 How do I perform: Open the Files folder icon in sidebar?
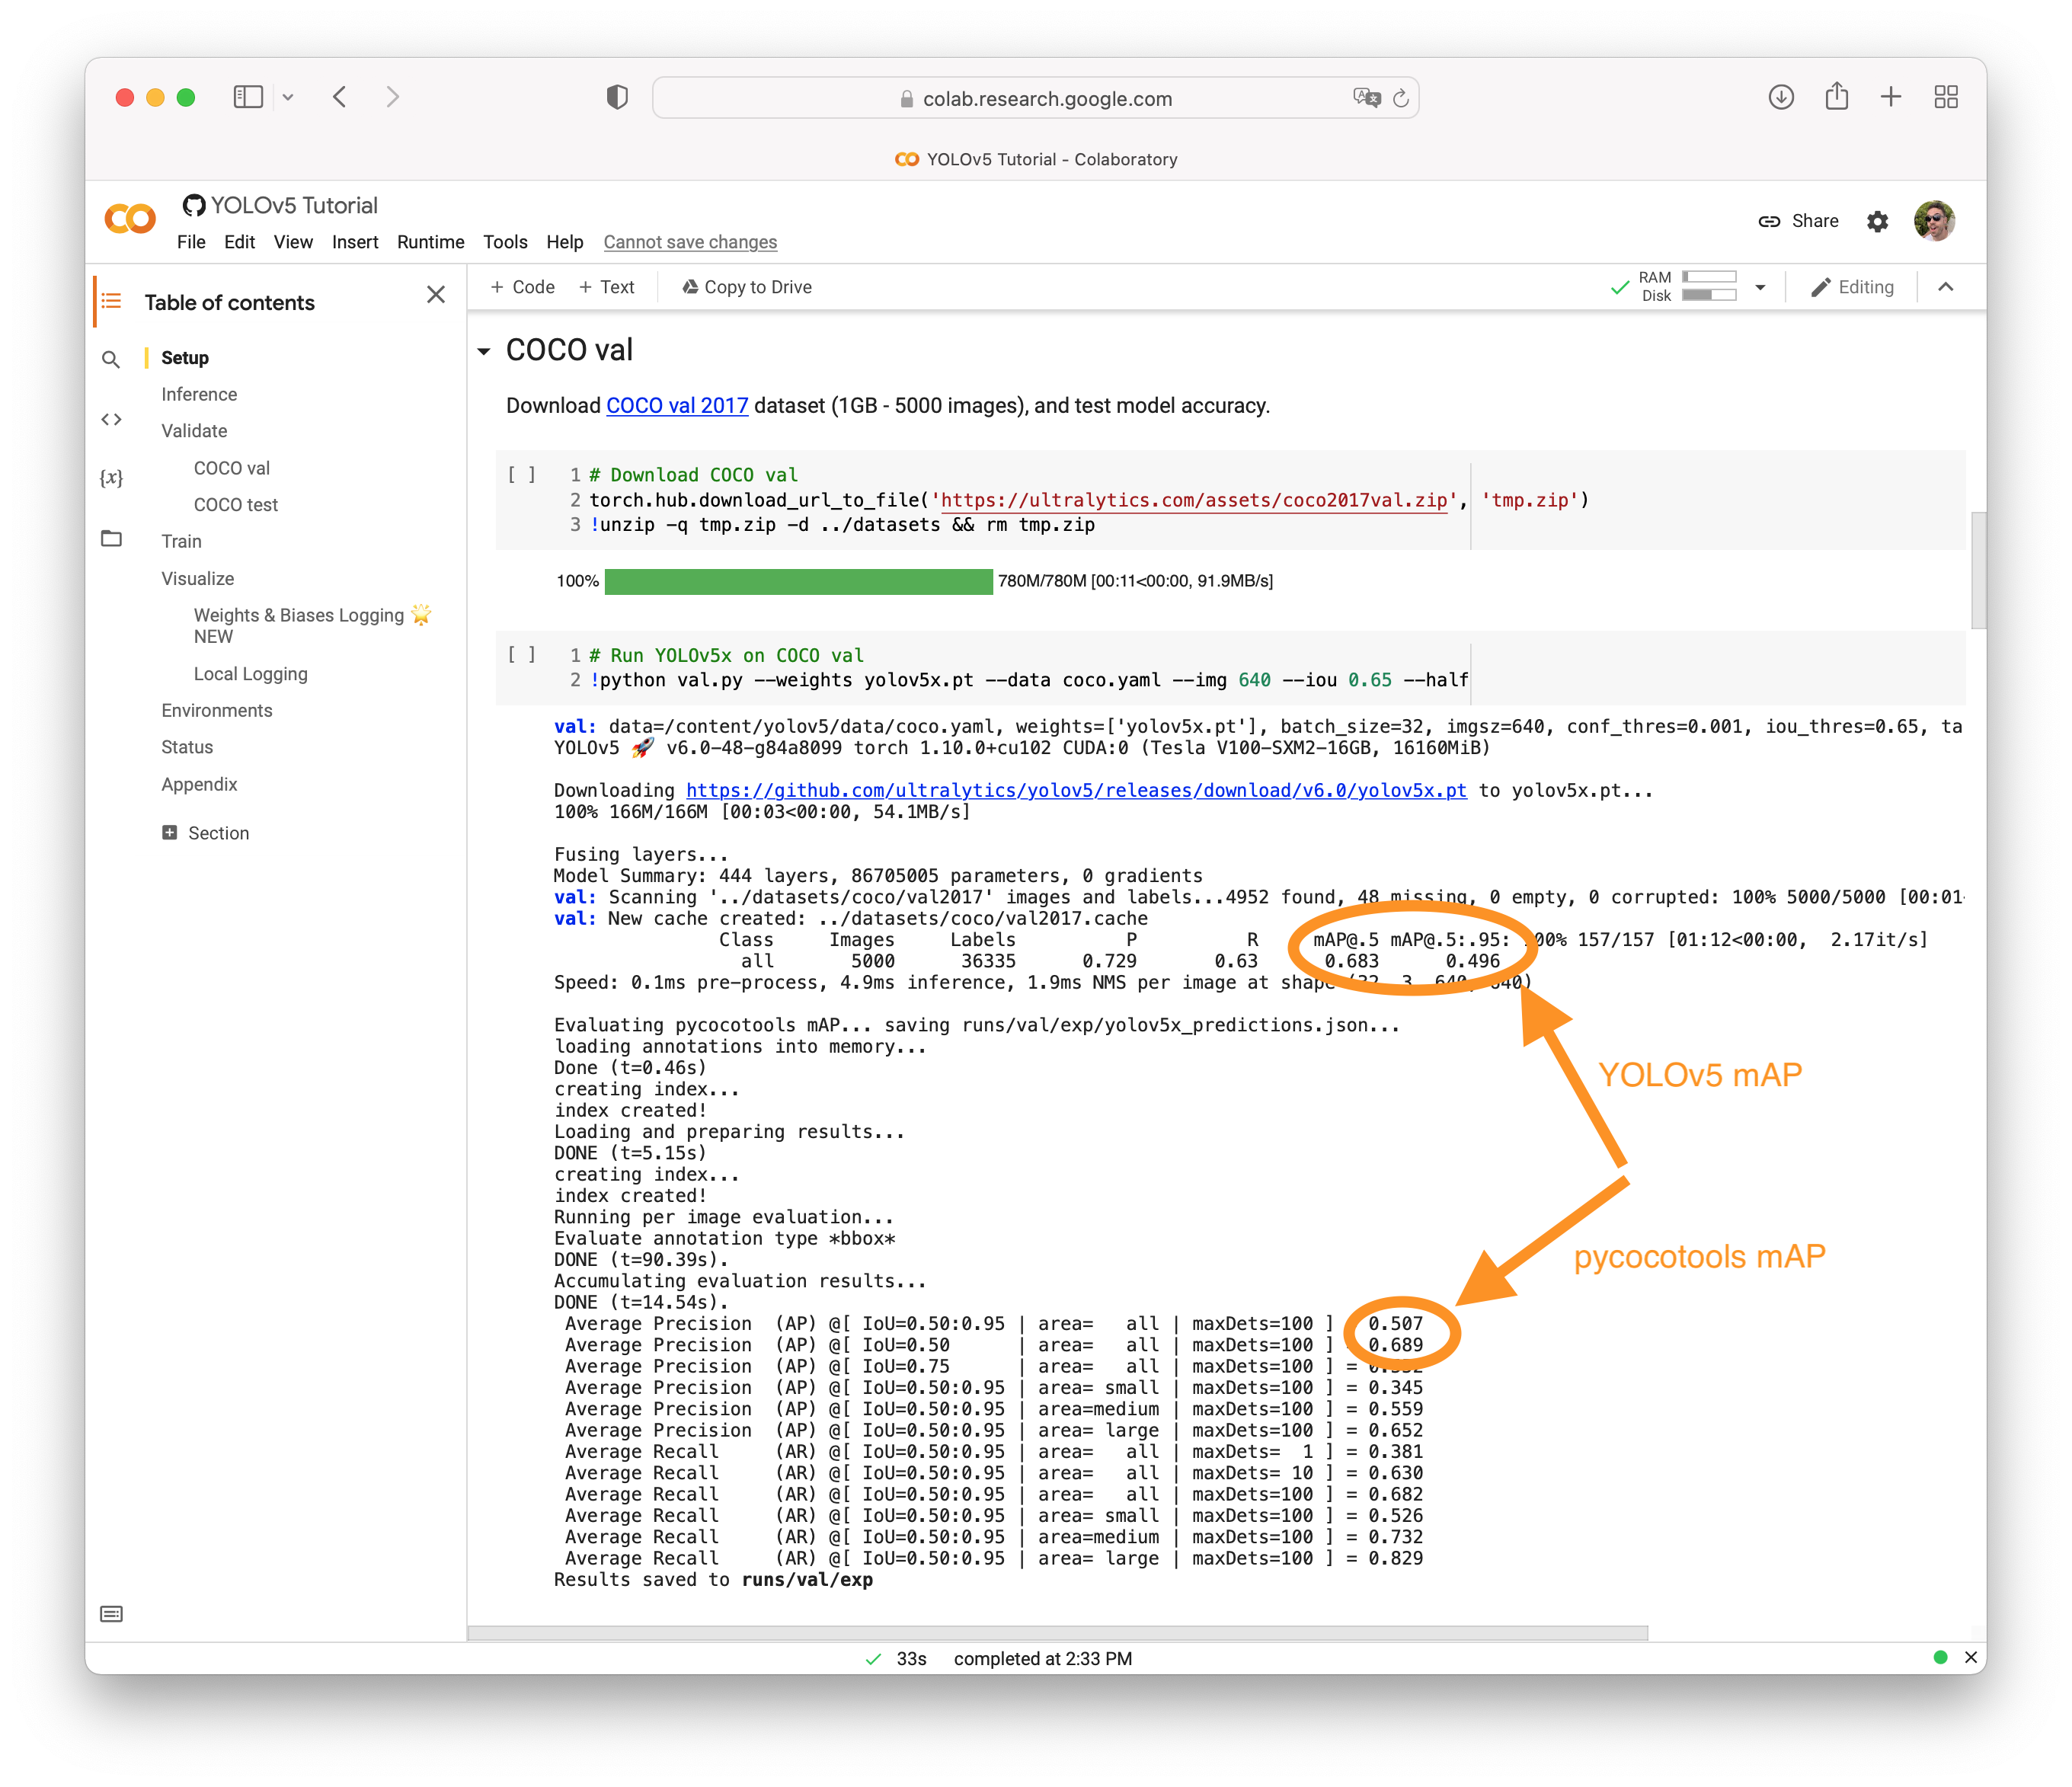[111, 539]
